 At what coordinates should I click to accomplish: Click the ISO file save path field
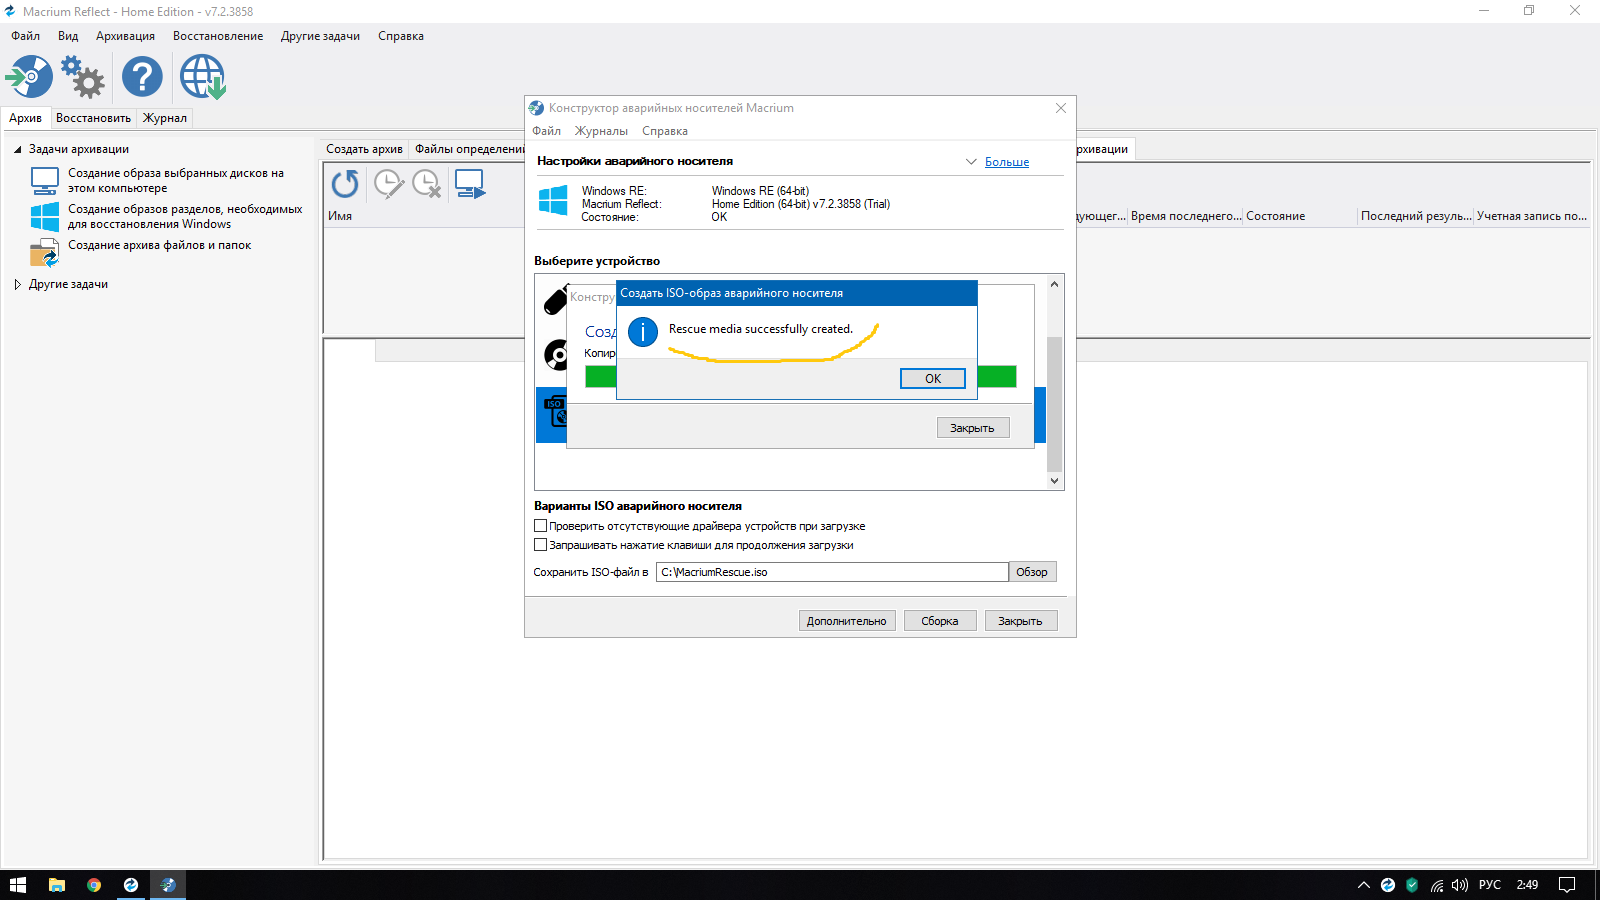coord(831,572)
